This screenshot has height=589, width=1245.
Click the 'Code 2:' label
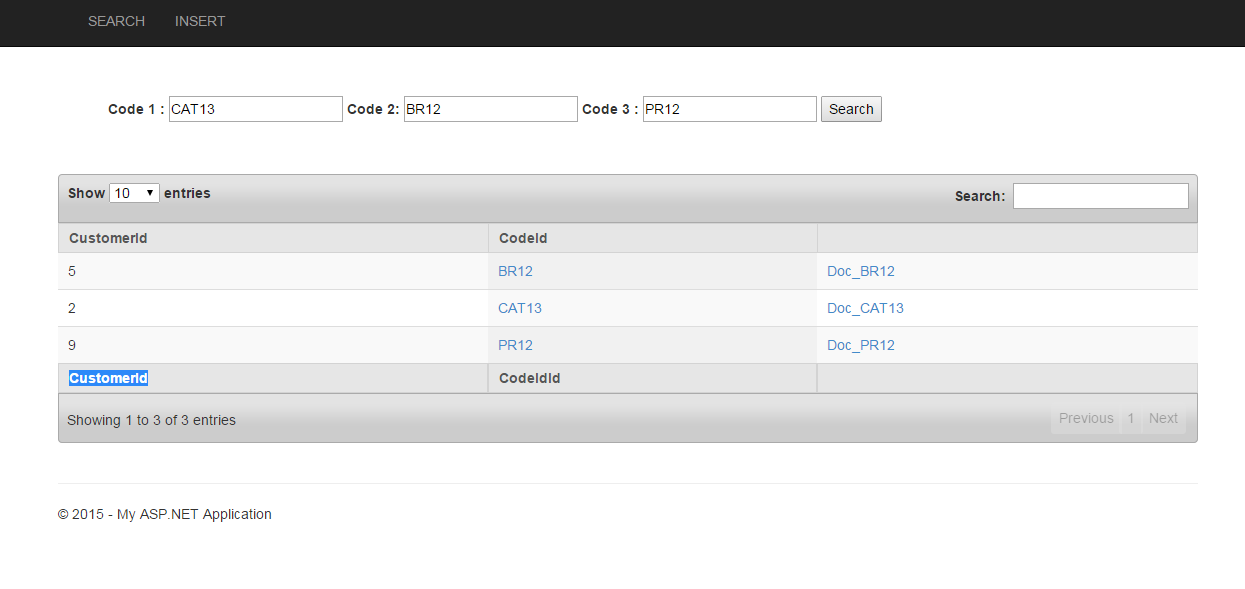pos(373,109)
